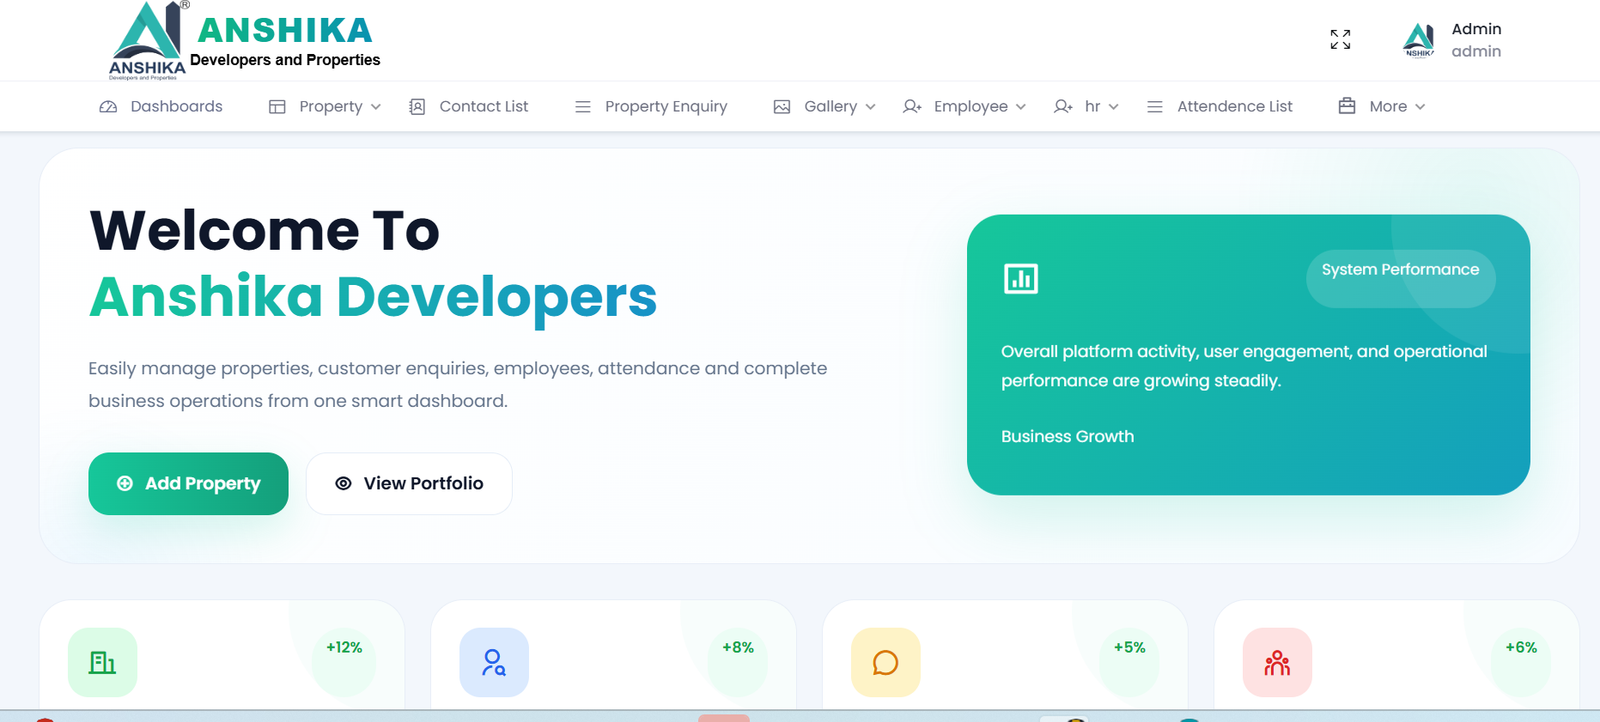
Task: Click the More briefcase icon
Action: 1347,106
